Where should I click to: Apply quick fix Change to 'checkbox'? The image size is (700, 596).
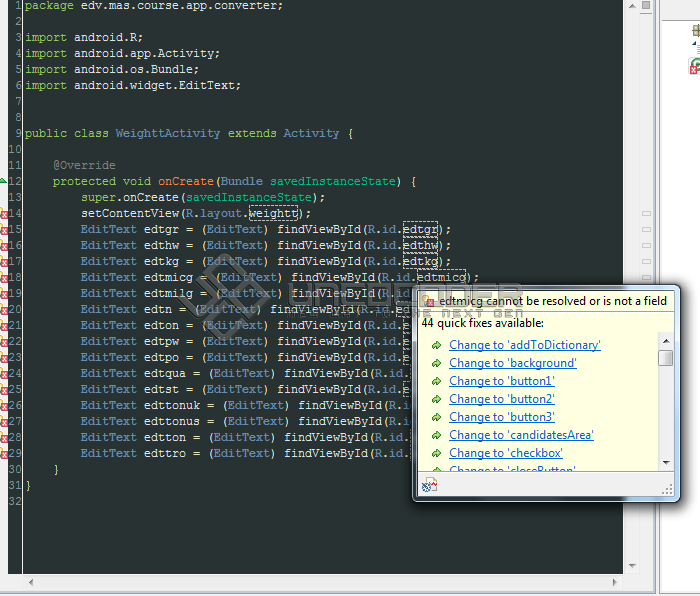click(x=505, y=453)
